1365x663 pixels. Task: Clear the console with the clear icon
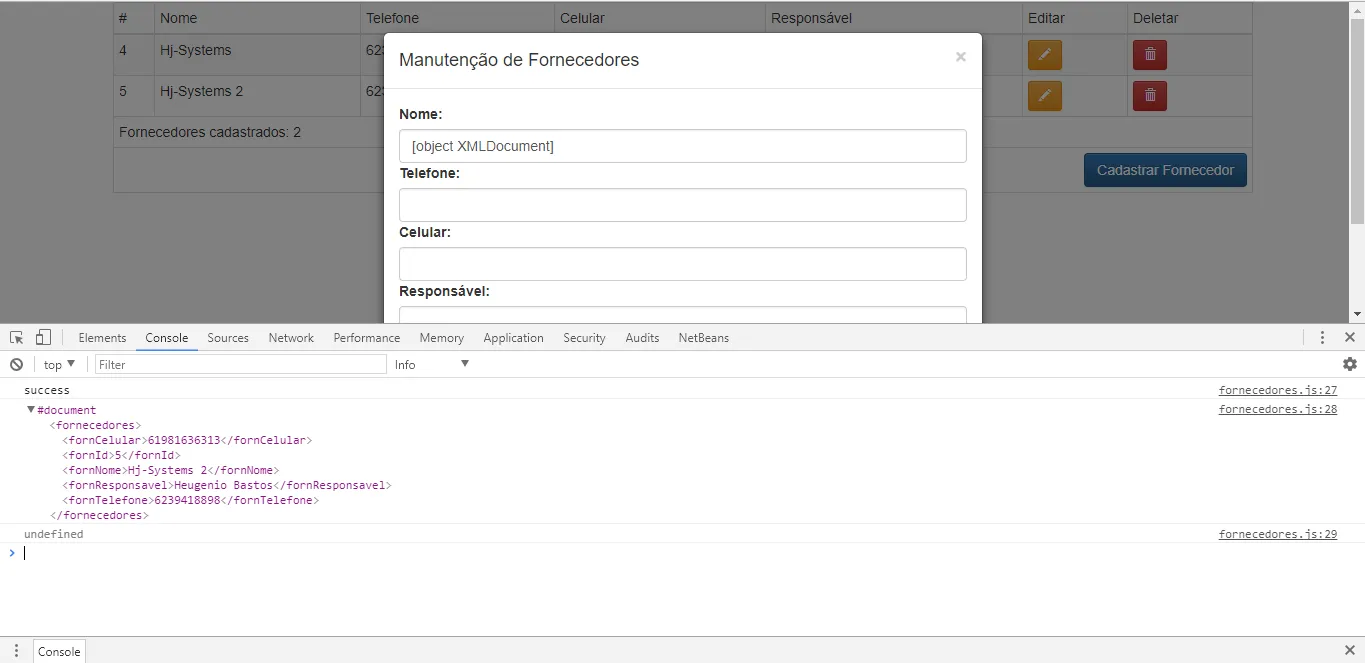16,365
